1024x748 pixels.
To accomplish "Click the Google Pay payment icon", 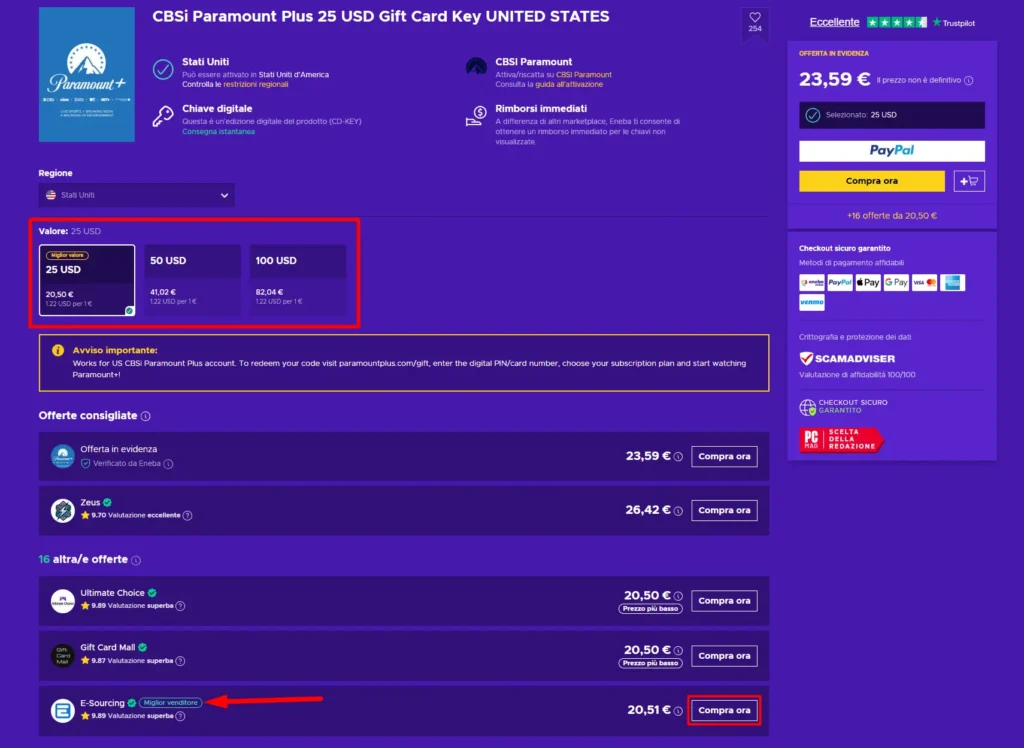I will (896, 282).
